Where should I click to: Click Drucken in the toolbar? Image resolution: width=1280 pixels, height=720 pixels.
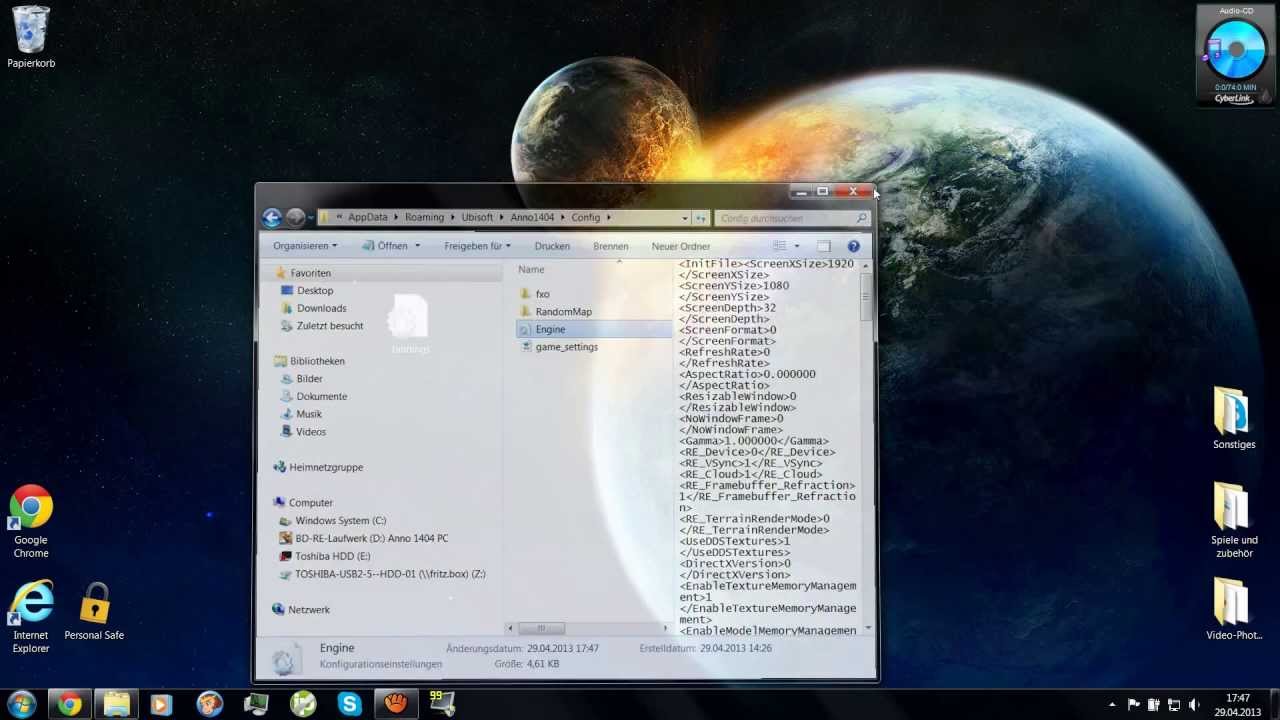click(552, 246)
